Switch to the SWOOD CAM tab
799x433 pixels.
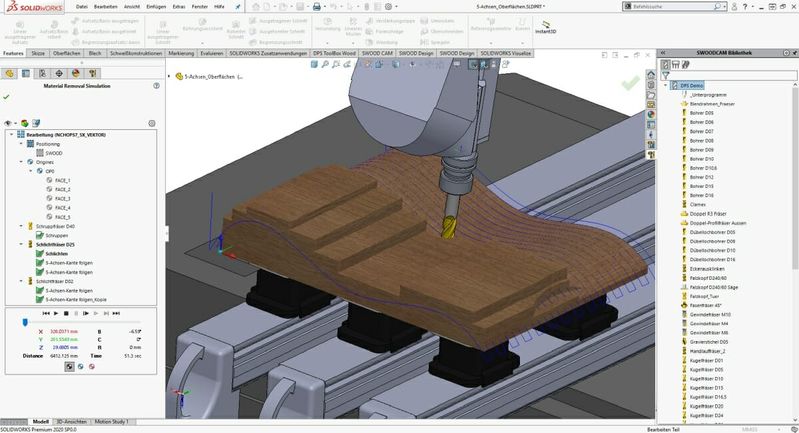tap(379, 53)
